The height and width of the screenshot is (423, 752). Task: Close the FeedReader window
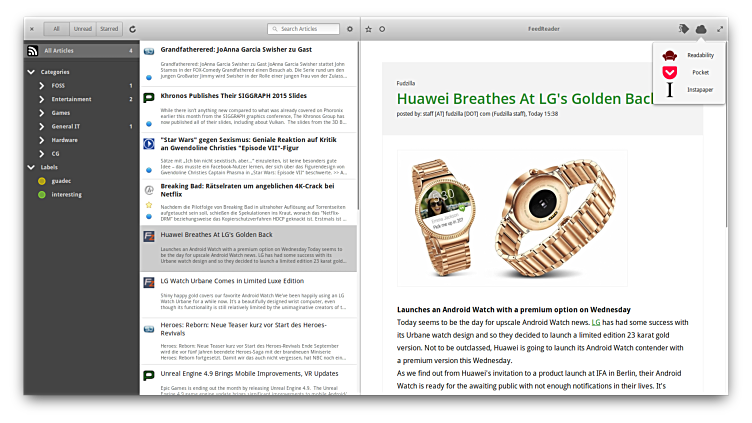click(32, 29)
